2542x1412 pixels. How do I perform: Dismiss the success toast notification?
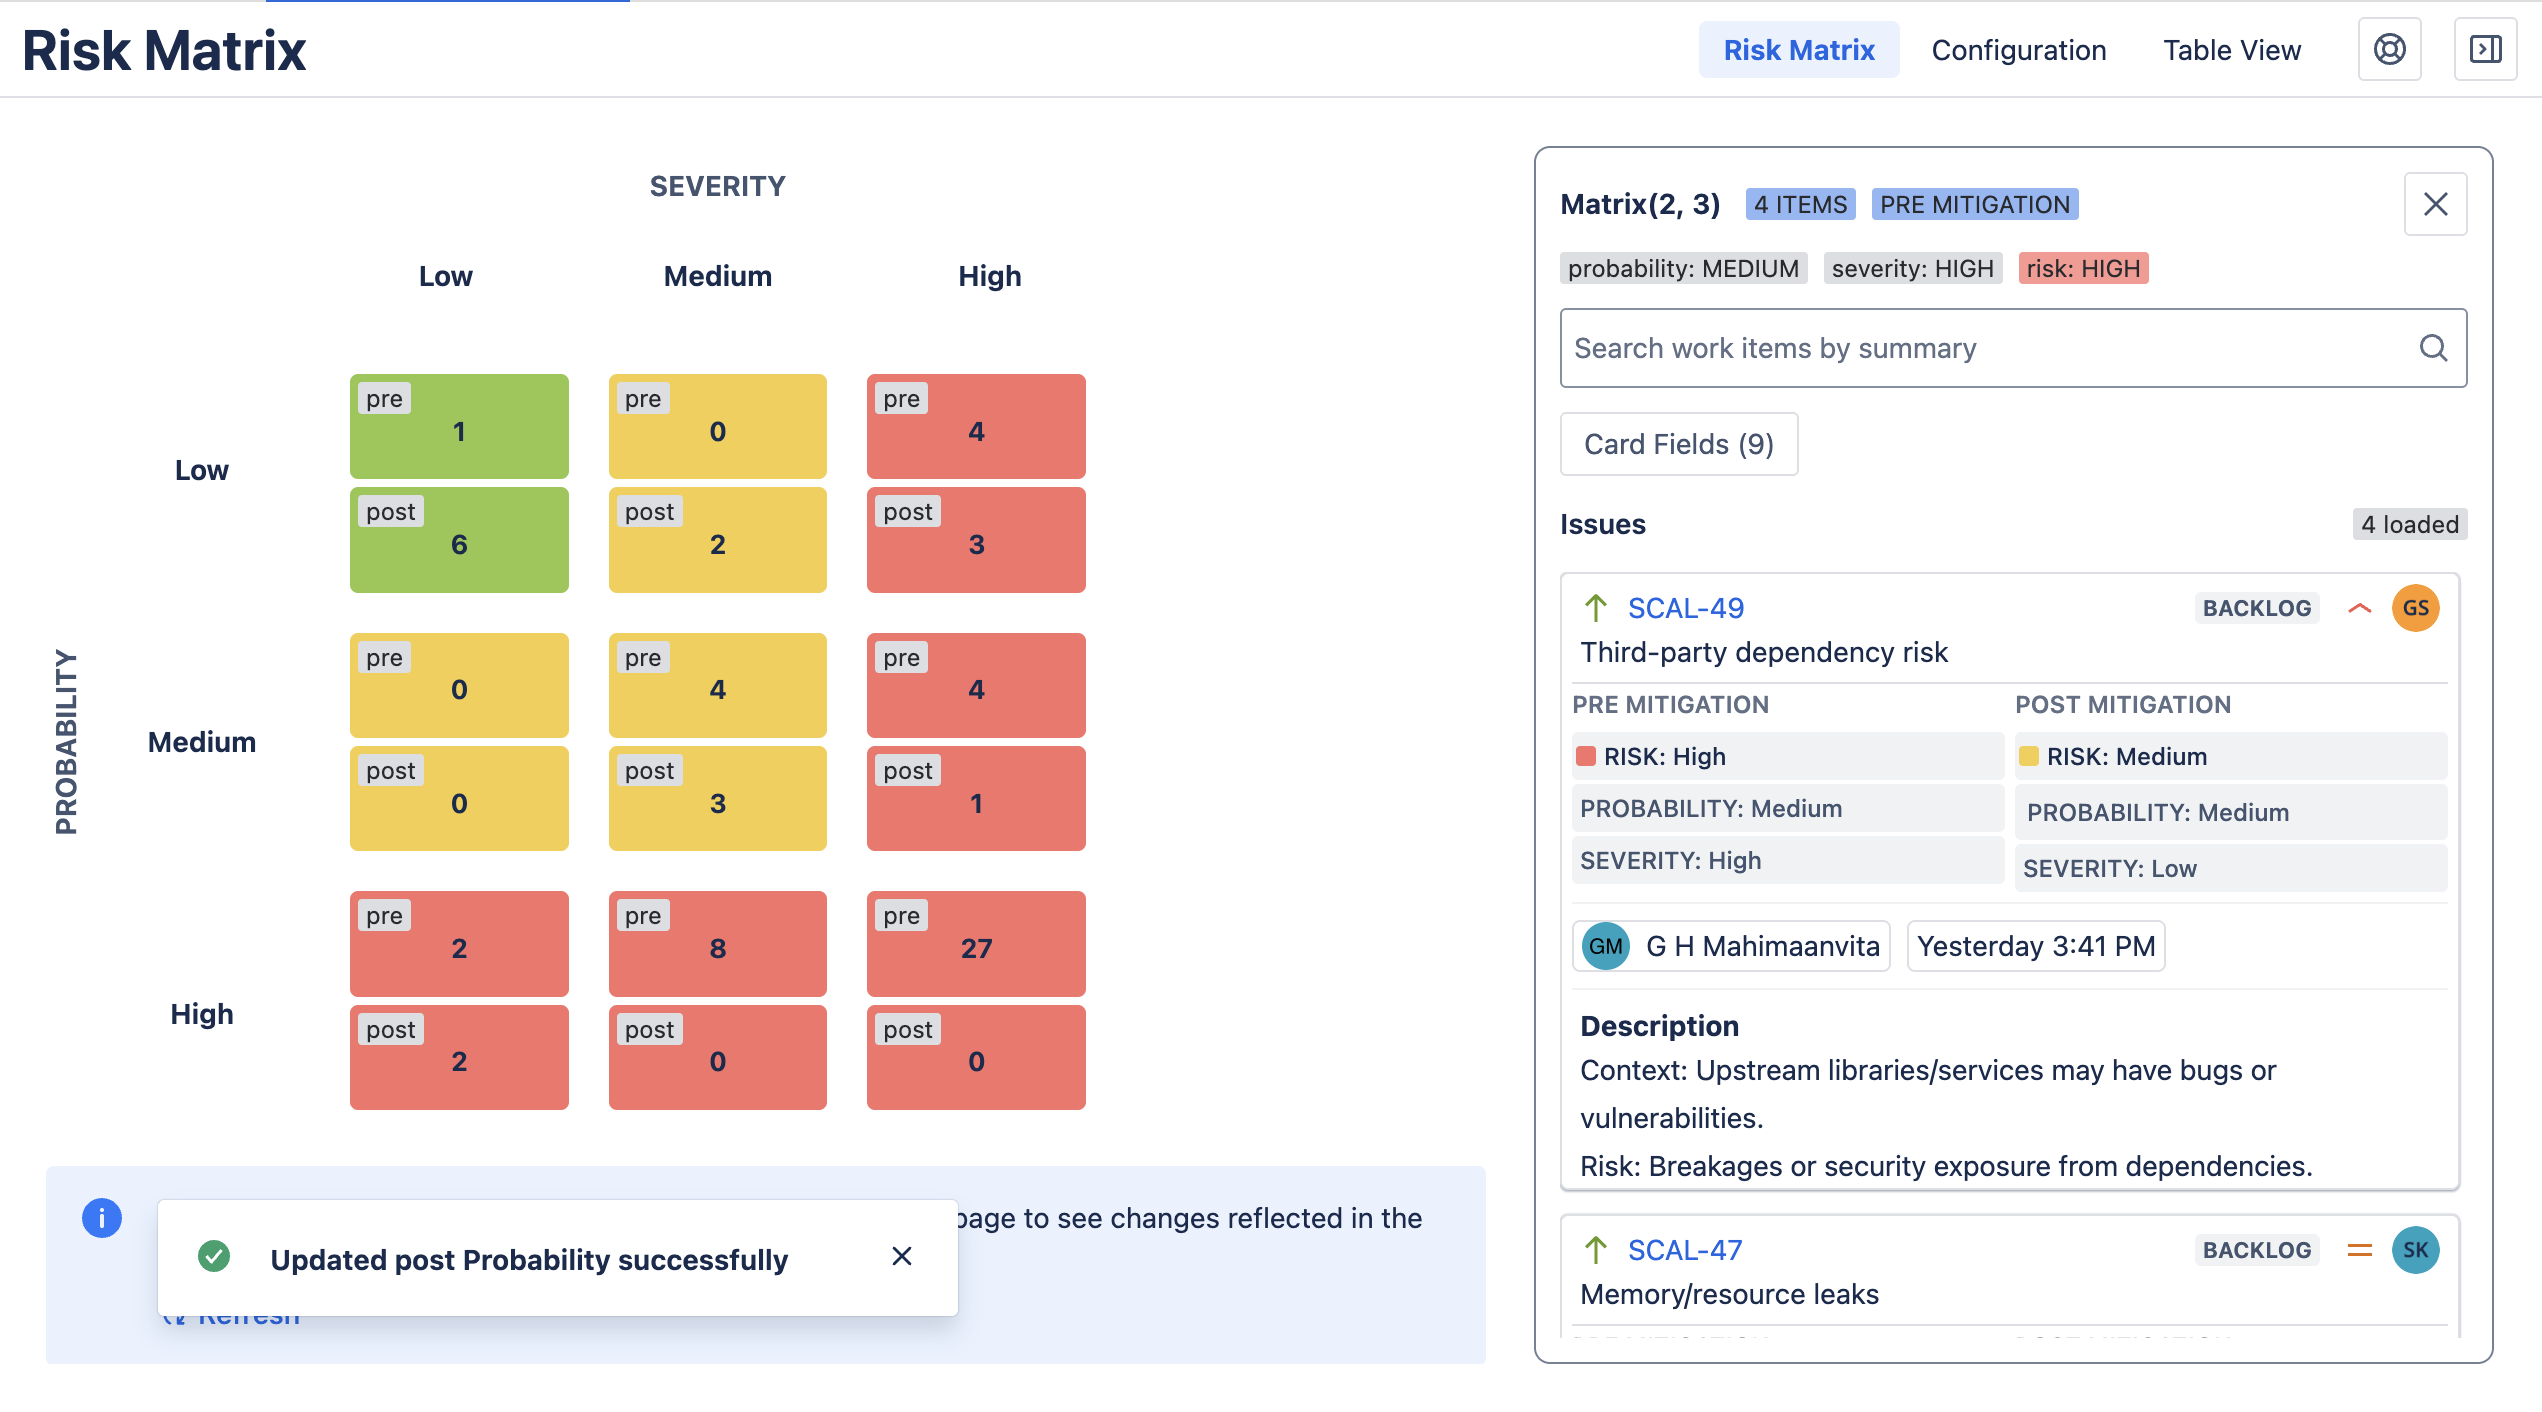tap(902, 1256)
